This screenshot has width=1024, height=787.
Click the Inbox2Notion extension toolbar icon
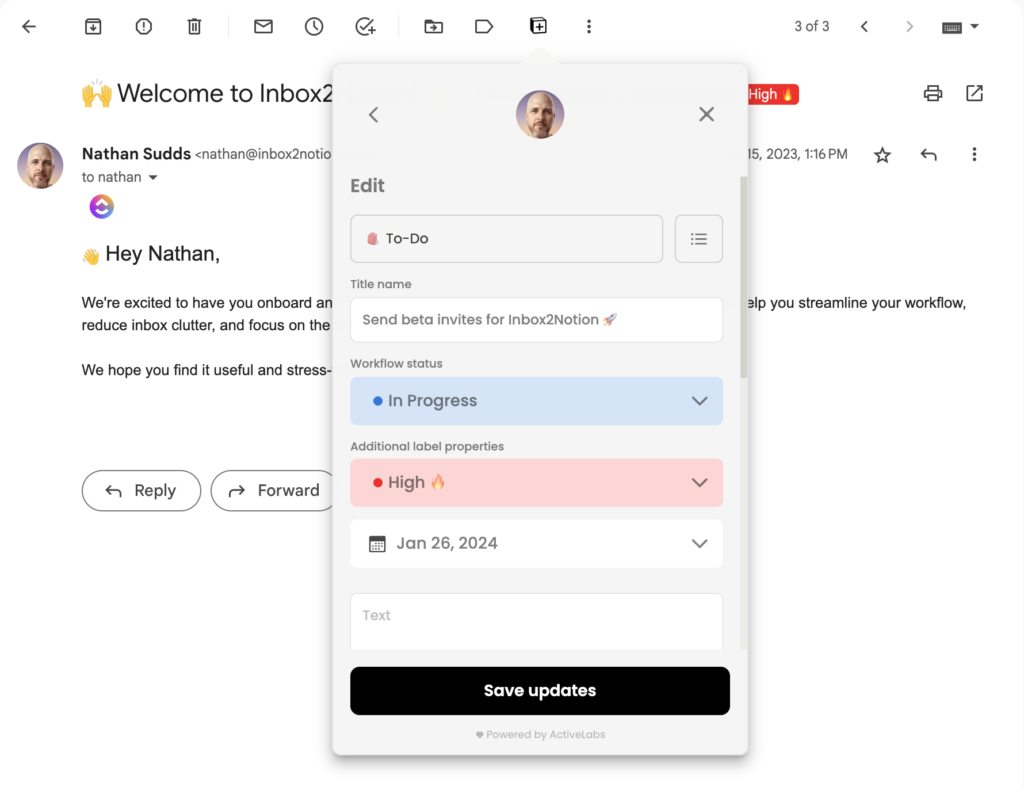click(x=538, y=26)
